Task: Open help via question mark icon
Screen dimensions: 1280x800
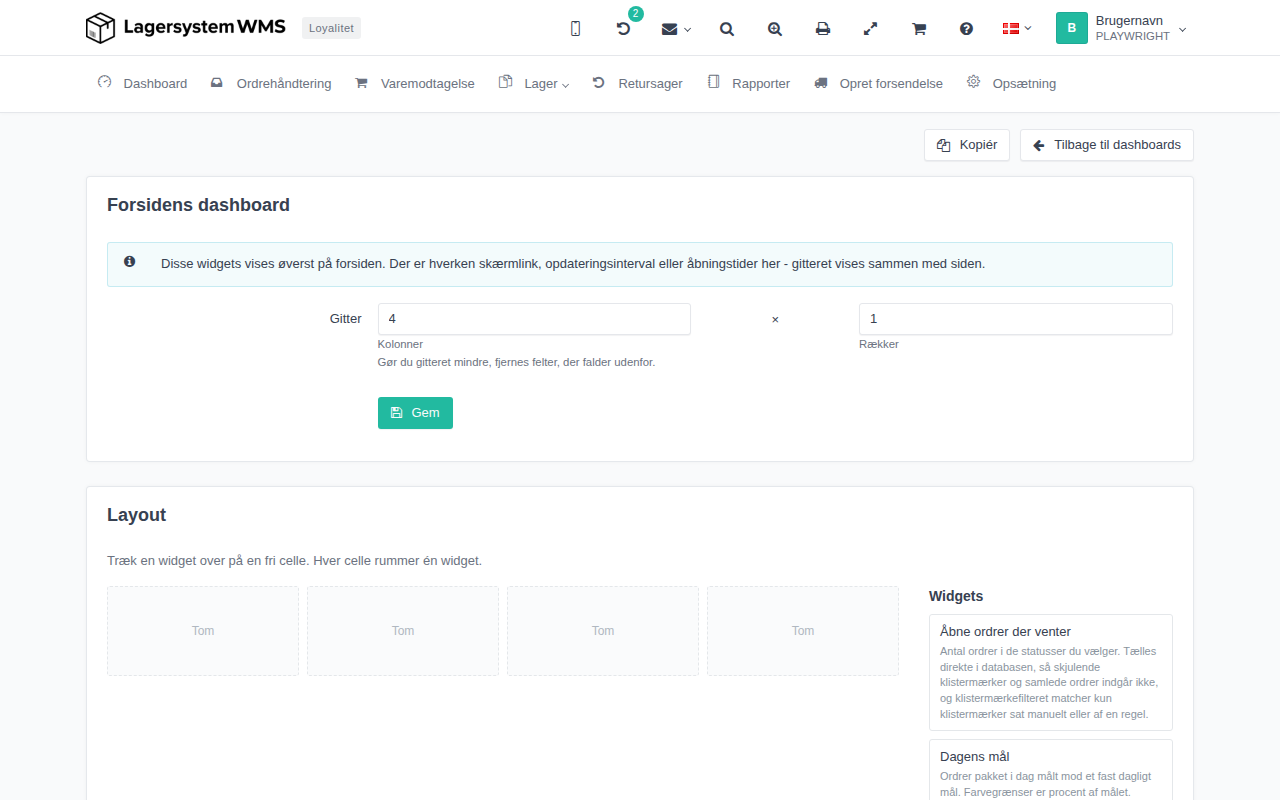Action: [x=967, y=29]
